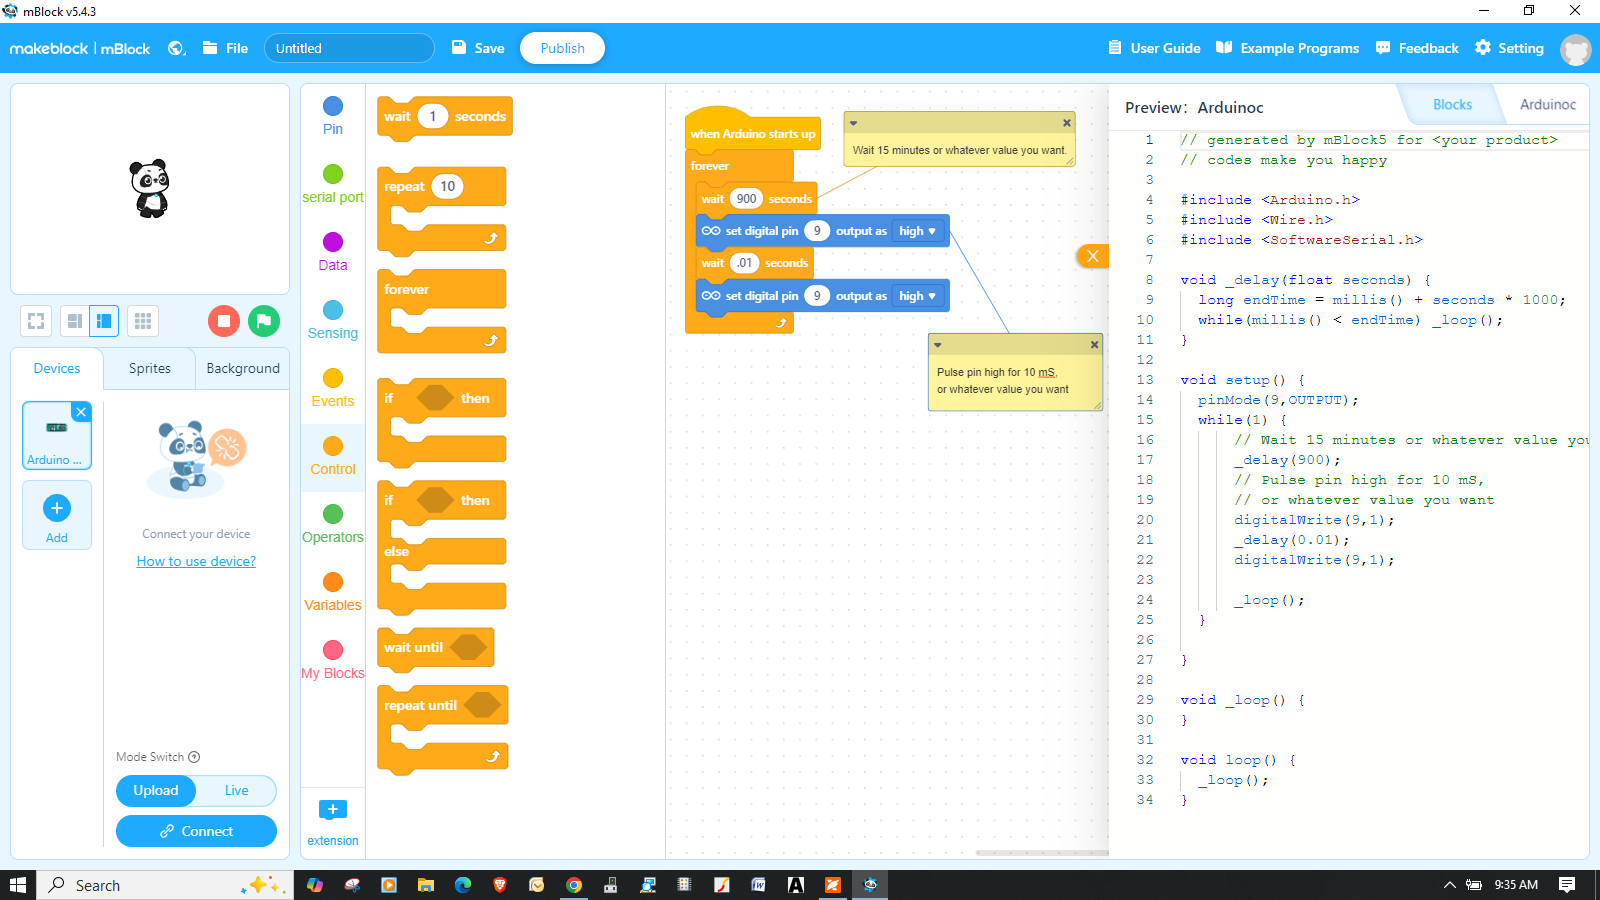Switch preview to Arduinoc tab
The image size is (1600, 900).
click(1547, 104)
